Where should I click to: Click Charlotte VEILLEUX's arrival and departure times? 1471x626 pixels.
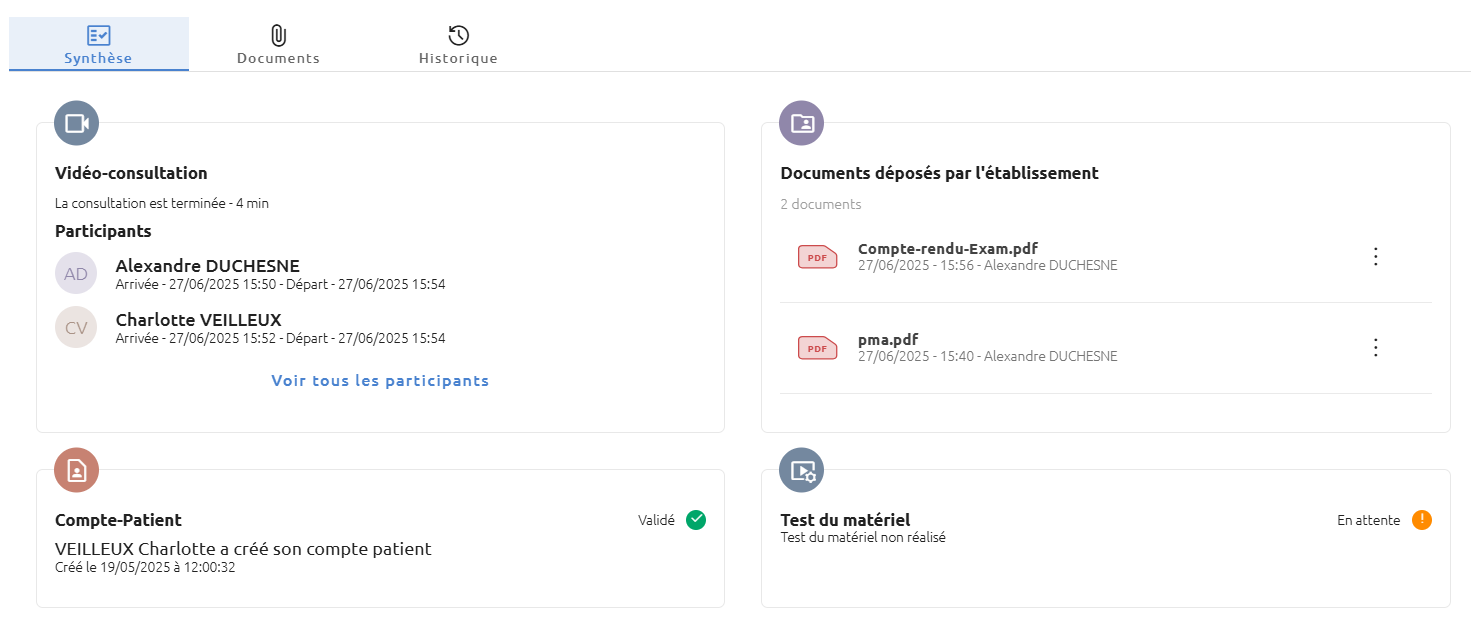click(x=280, y=338)
